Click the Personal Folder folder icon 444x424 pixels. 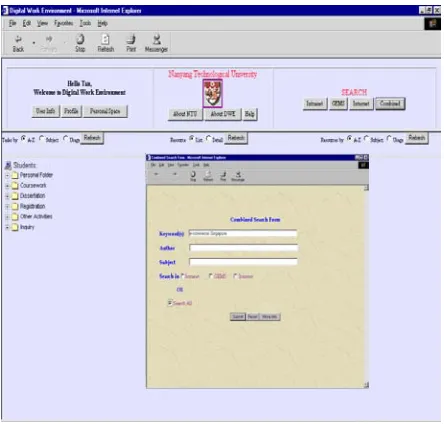(x=15, y=175)
